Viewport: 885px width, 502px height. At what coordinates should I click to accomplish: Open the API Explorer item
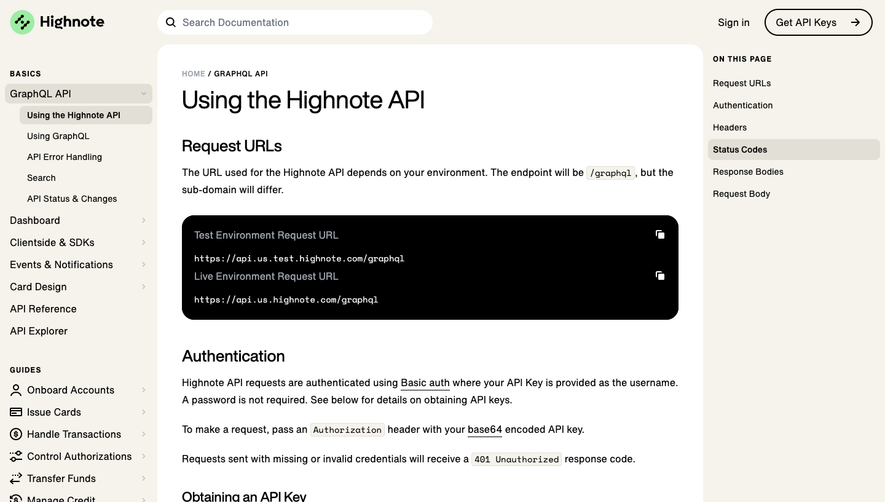(x=38, y=331)
